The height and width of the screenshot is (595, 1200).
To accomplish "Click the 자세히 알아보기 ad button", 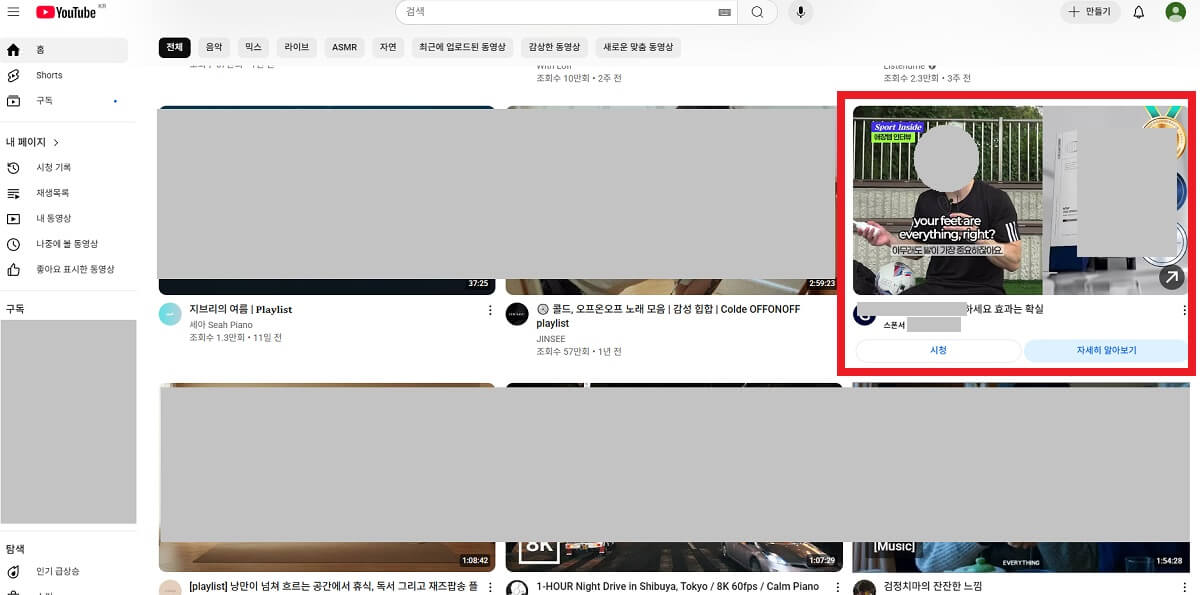I will [x=1105, y=351].
